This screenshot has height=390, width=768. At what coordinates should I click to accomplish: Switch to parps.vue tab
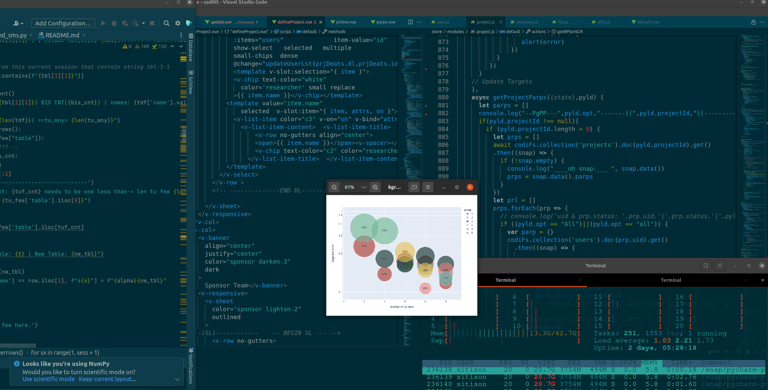(x=383, y=22)
